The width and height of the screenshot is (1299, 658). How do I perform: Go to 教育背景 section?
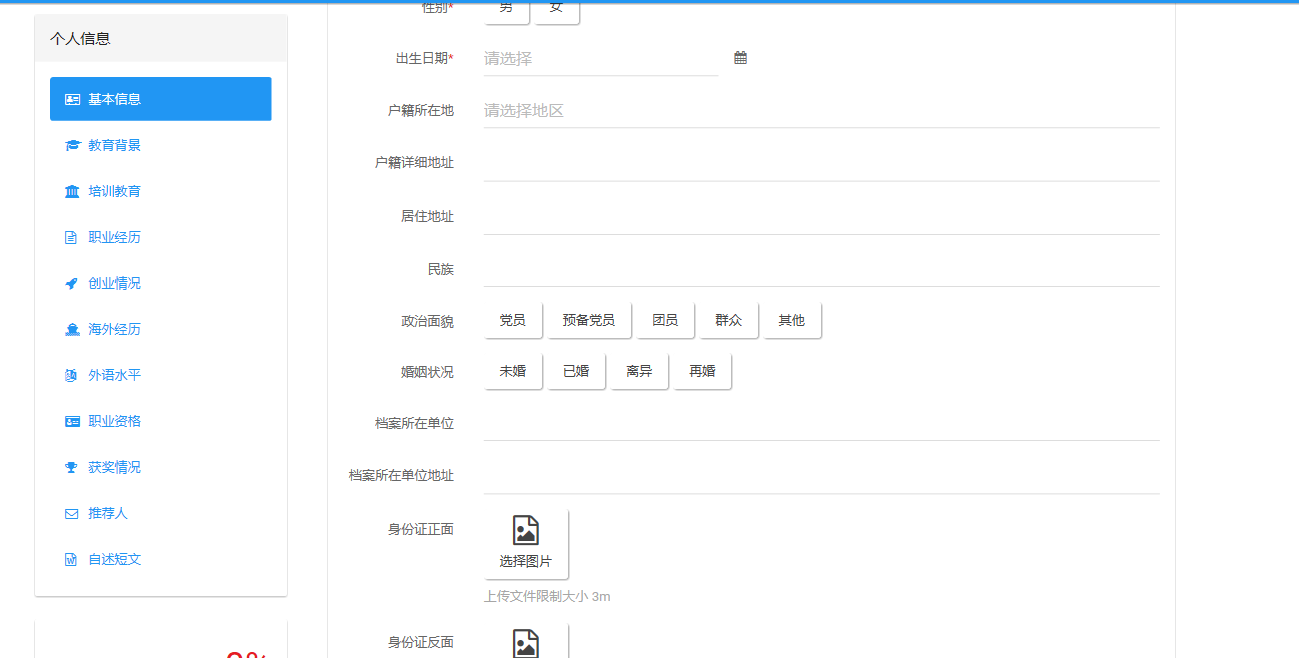160,145
